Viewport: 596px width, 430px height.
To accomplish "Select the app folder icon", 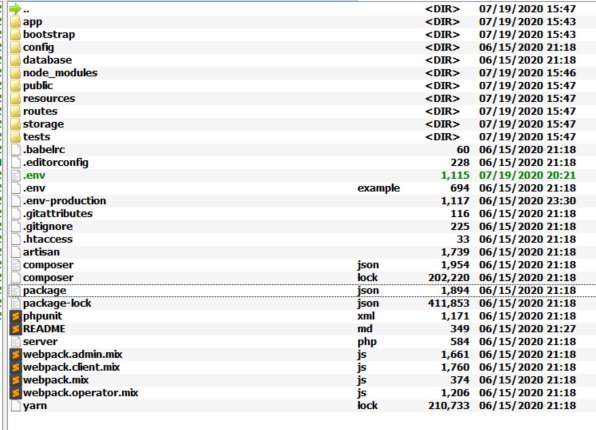I will tap(15, 22).
